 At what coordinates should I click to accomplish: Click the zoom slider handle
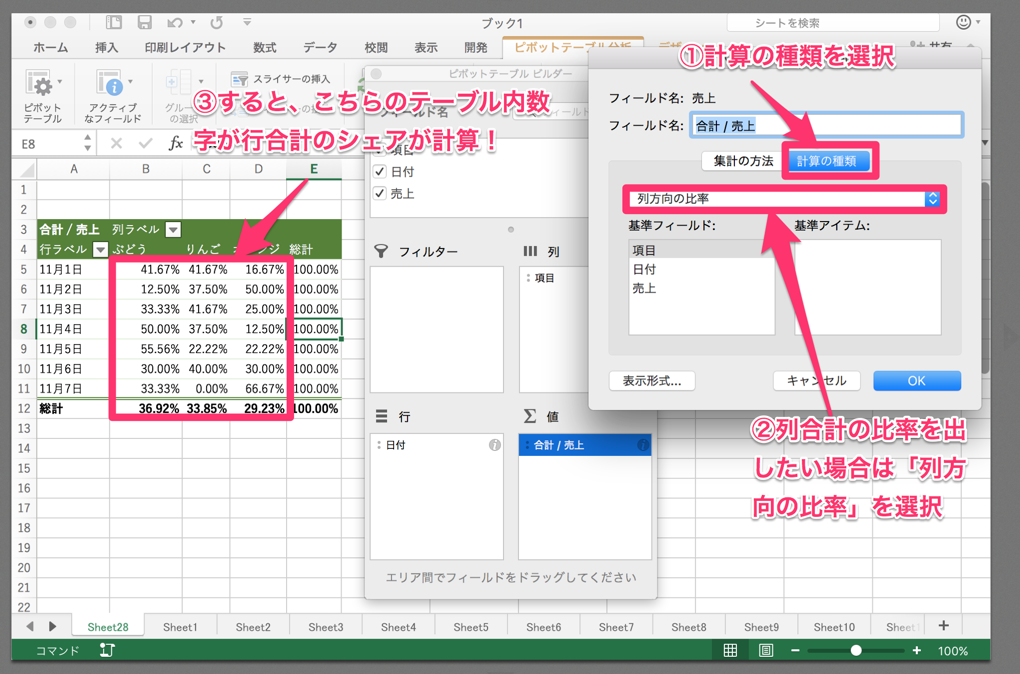[856, 650]
